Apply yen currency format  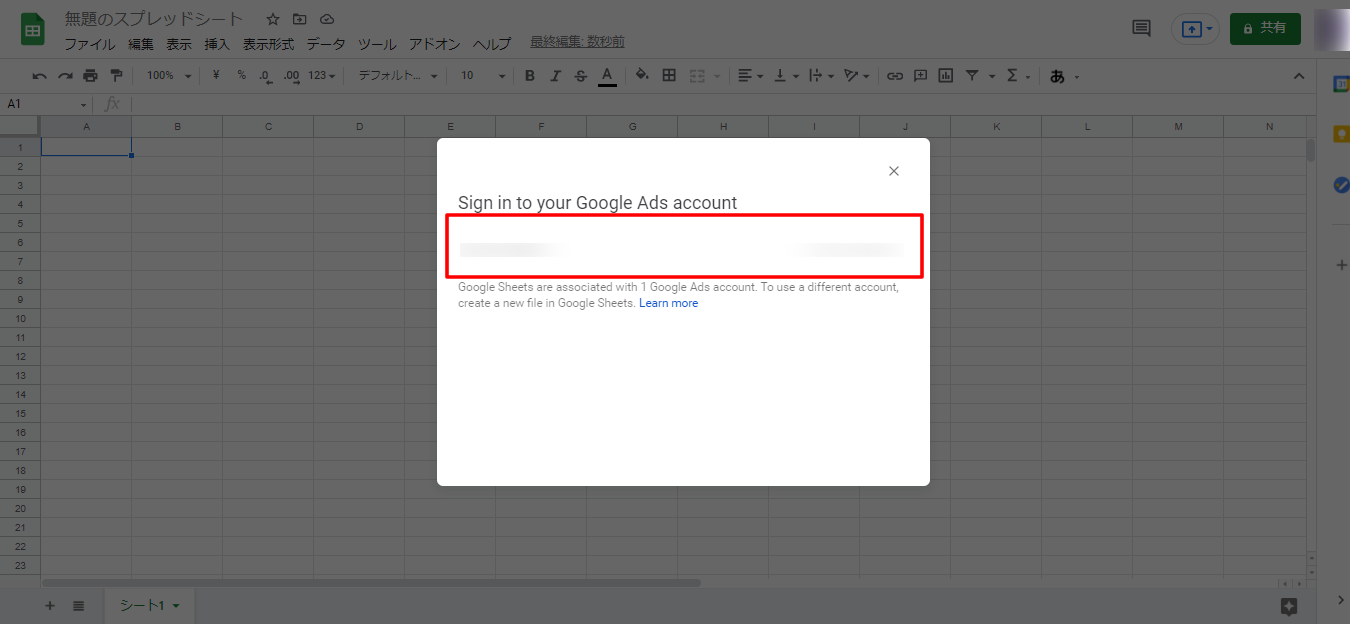(216, 75)
